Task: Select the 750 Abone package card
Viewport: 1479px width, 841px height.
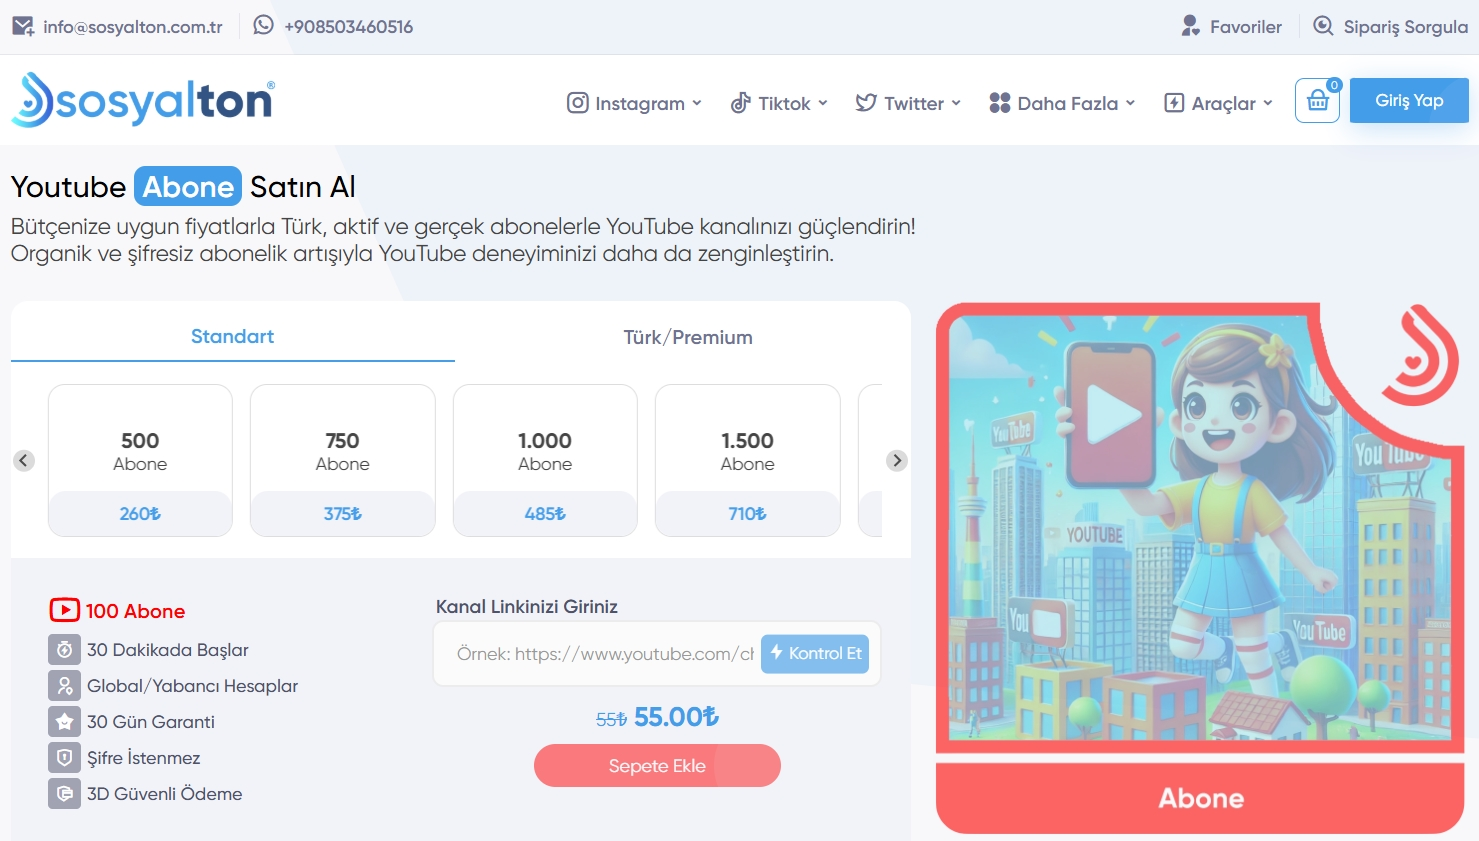Action: (343, 461)
